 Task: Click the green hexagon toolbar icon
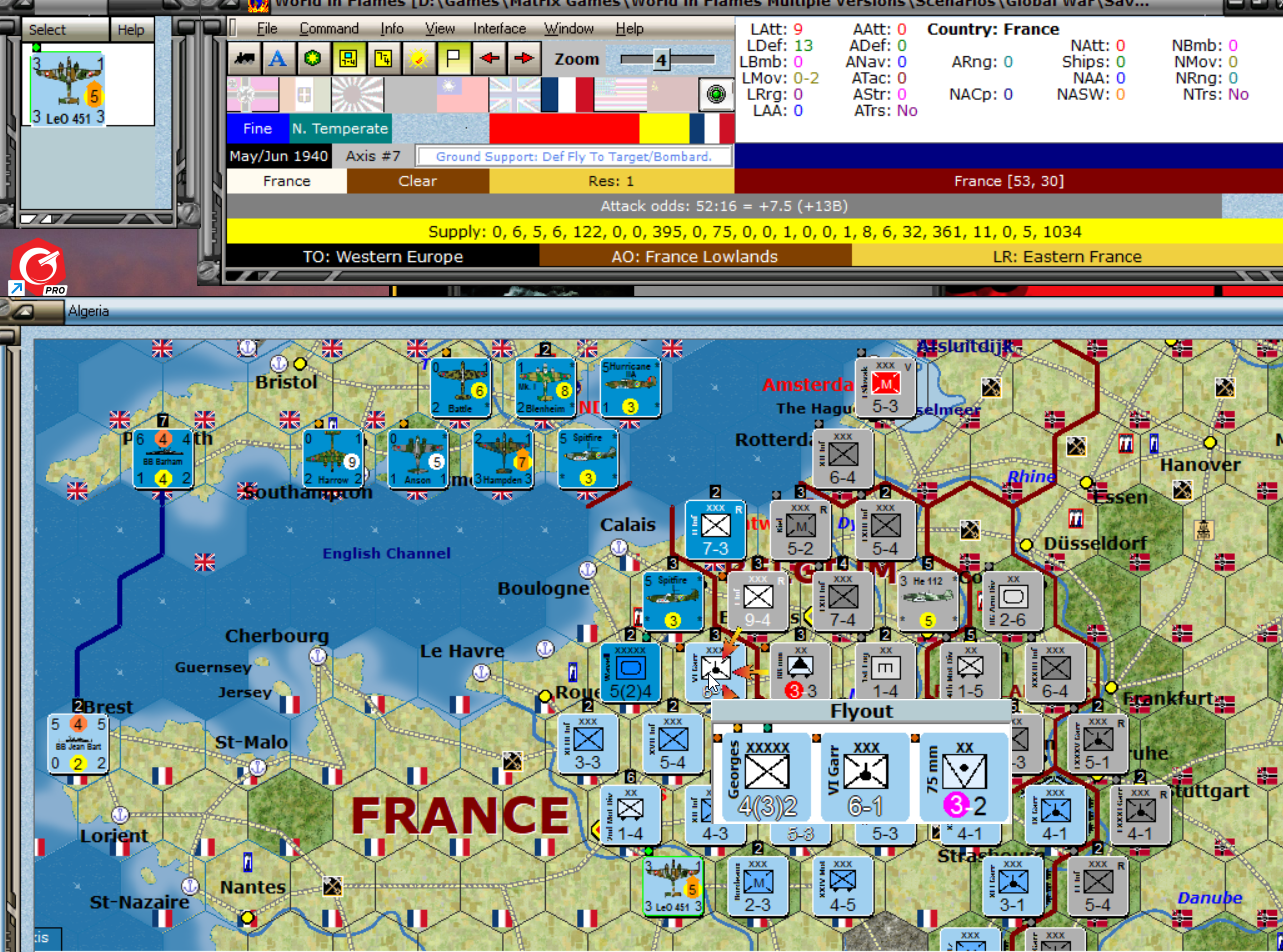[313, 58]
